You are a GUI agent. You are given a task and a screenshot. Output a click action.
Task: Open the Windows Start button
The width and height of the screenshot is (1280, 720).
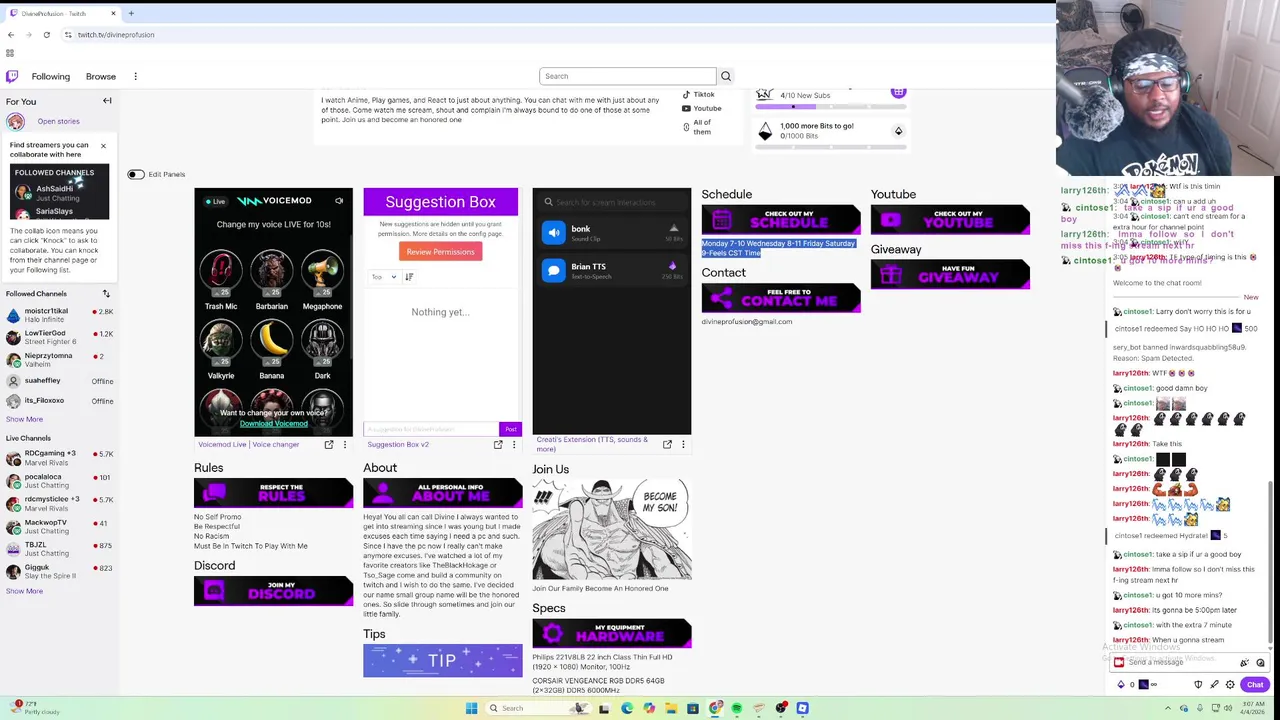(471, 708)
